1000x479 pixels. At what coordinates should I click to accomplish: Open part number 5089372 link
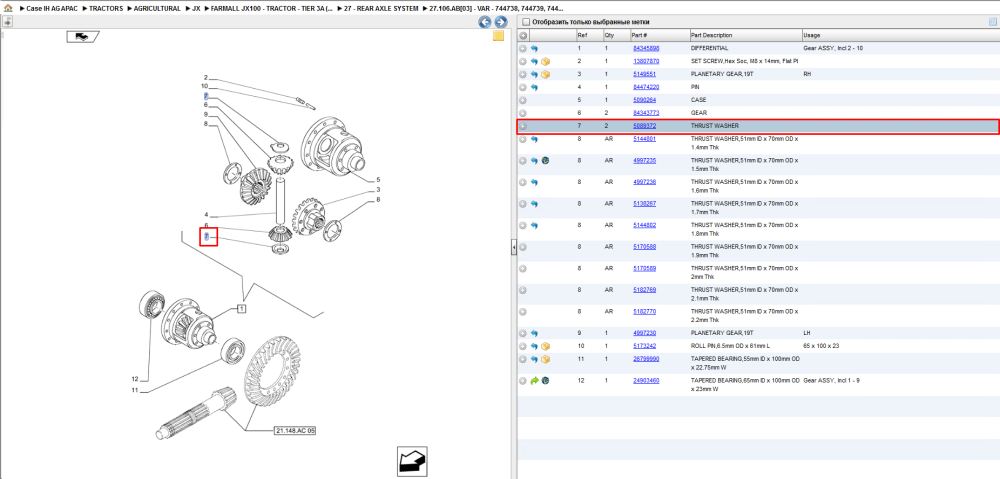point(644,126)
